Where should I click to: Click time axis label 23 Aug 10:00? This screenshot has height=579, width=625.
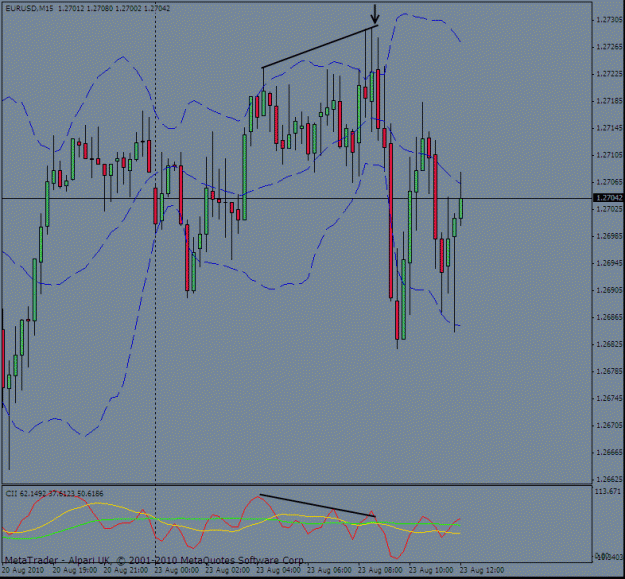(x=432, y=570)
